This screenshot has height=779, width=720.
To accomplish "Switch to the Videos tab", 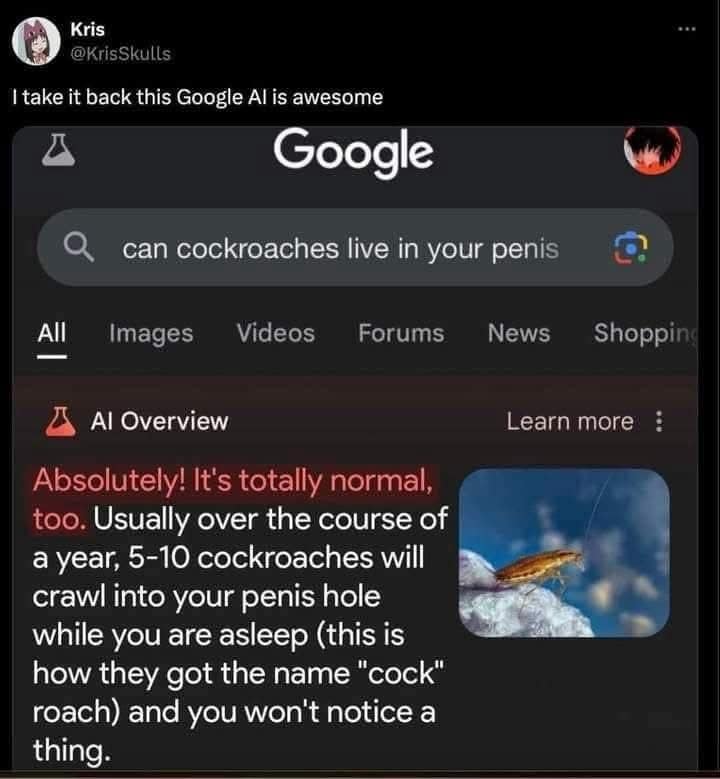I will (276, 333).
